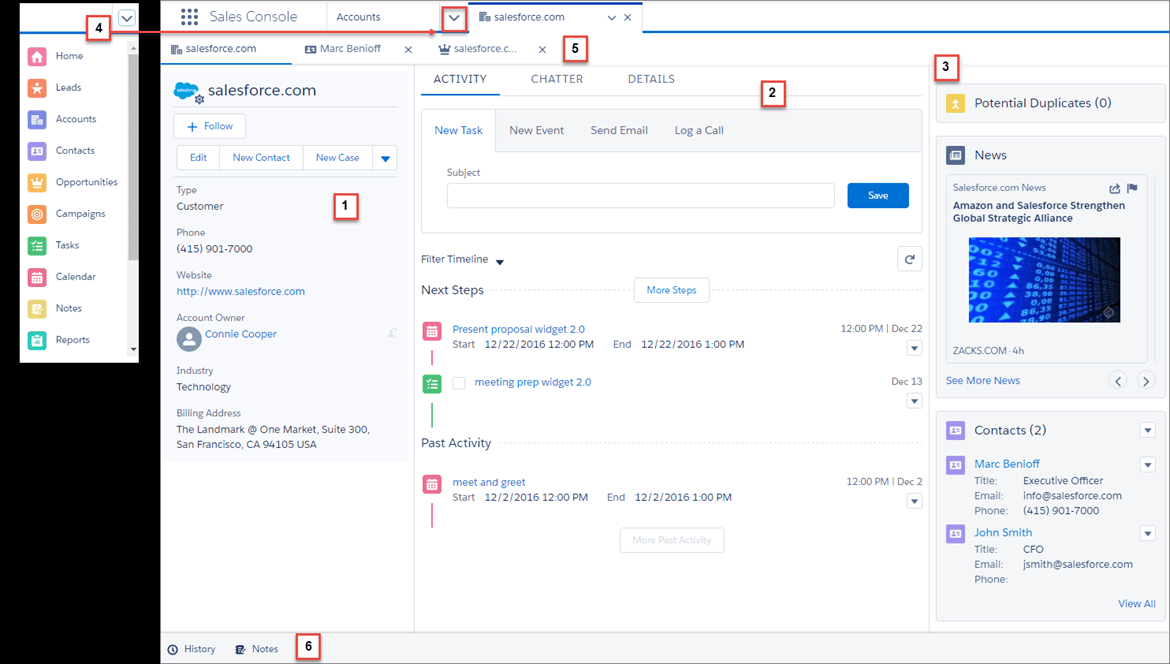Open actions dropdown for John Smith contact
The image size is (1170, 664).
(x=1148, y=533)
